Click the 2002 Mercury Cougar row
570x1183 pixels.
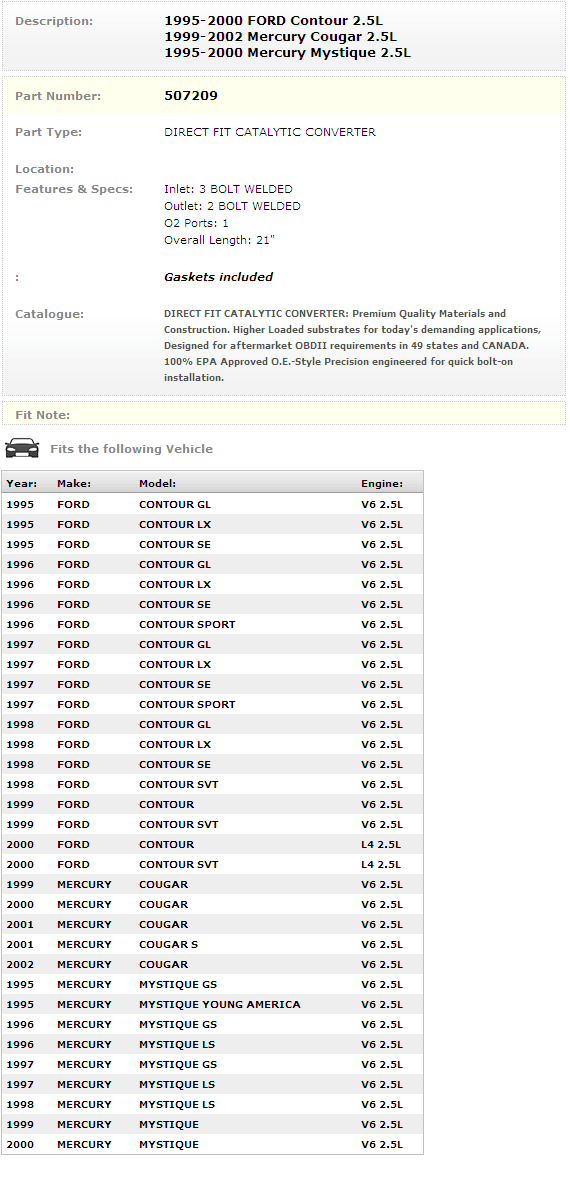[x=213, y=964]
